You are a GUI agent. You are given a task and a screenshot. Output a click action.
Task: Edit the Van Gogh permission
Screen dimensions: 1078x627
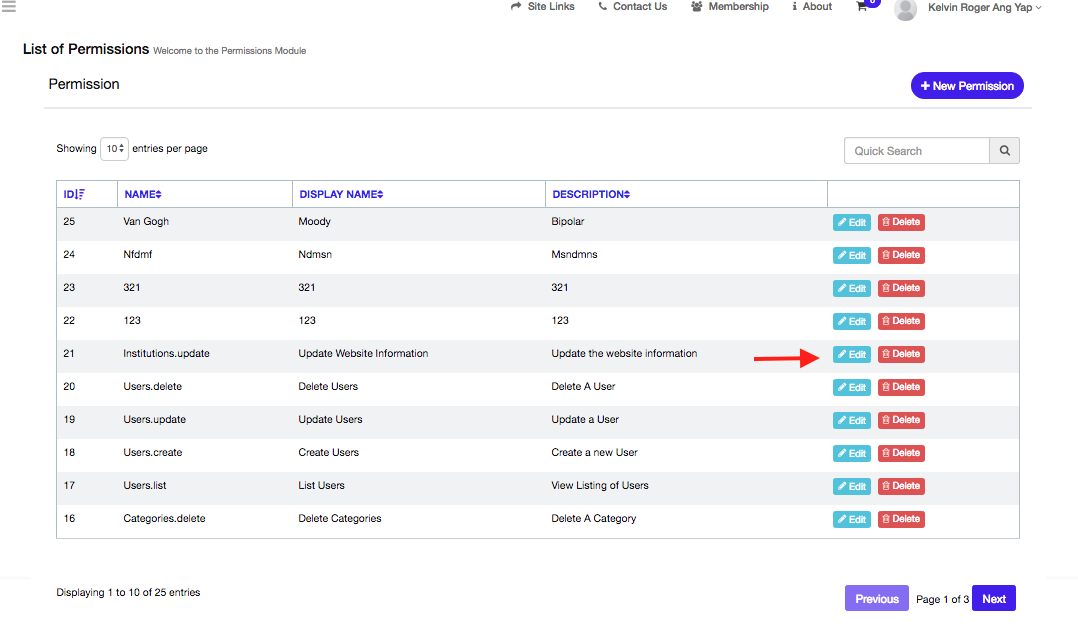click(x=851, y=222)
